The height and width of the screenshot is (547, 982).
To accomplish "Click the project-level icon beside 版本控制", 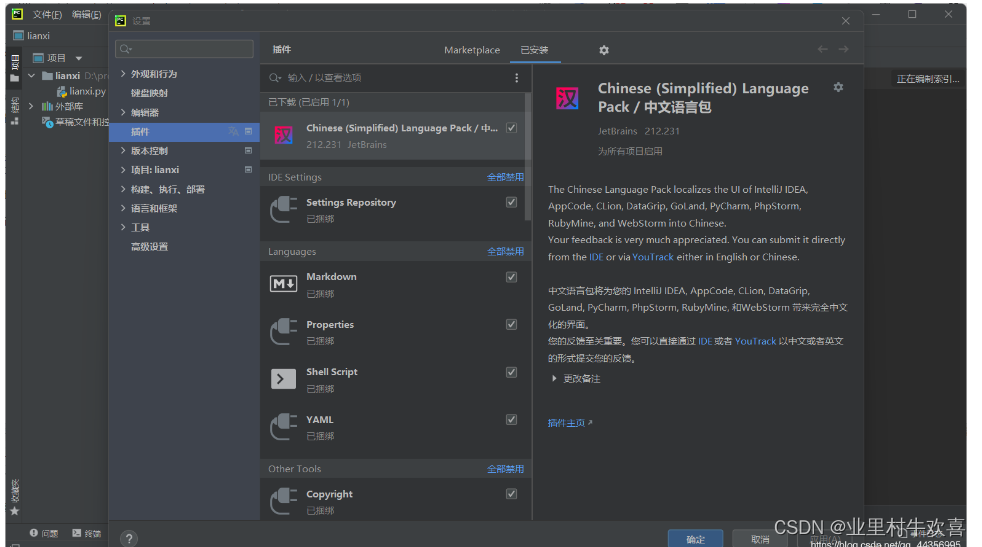I will coord(248,150).
